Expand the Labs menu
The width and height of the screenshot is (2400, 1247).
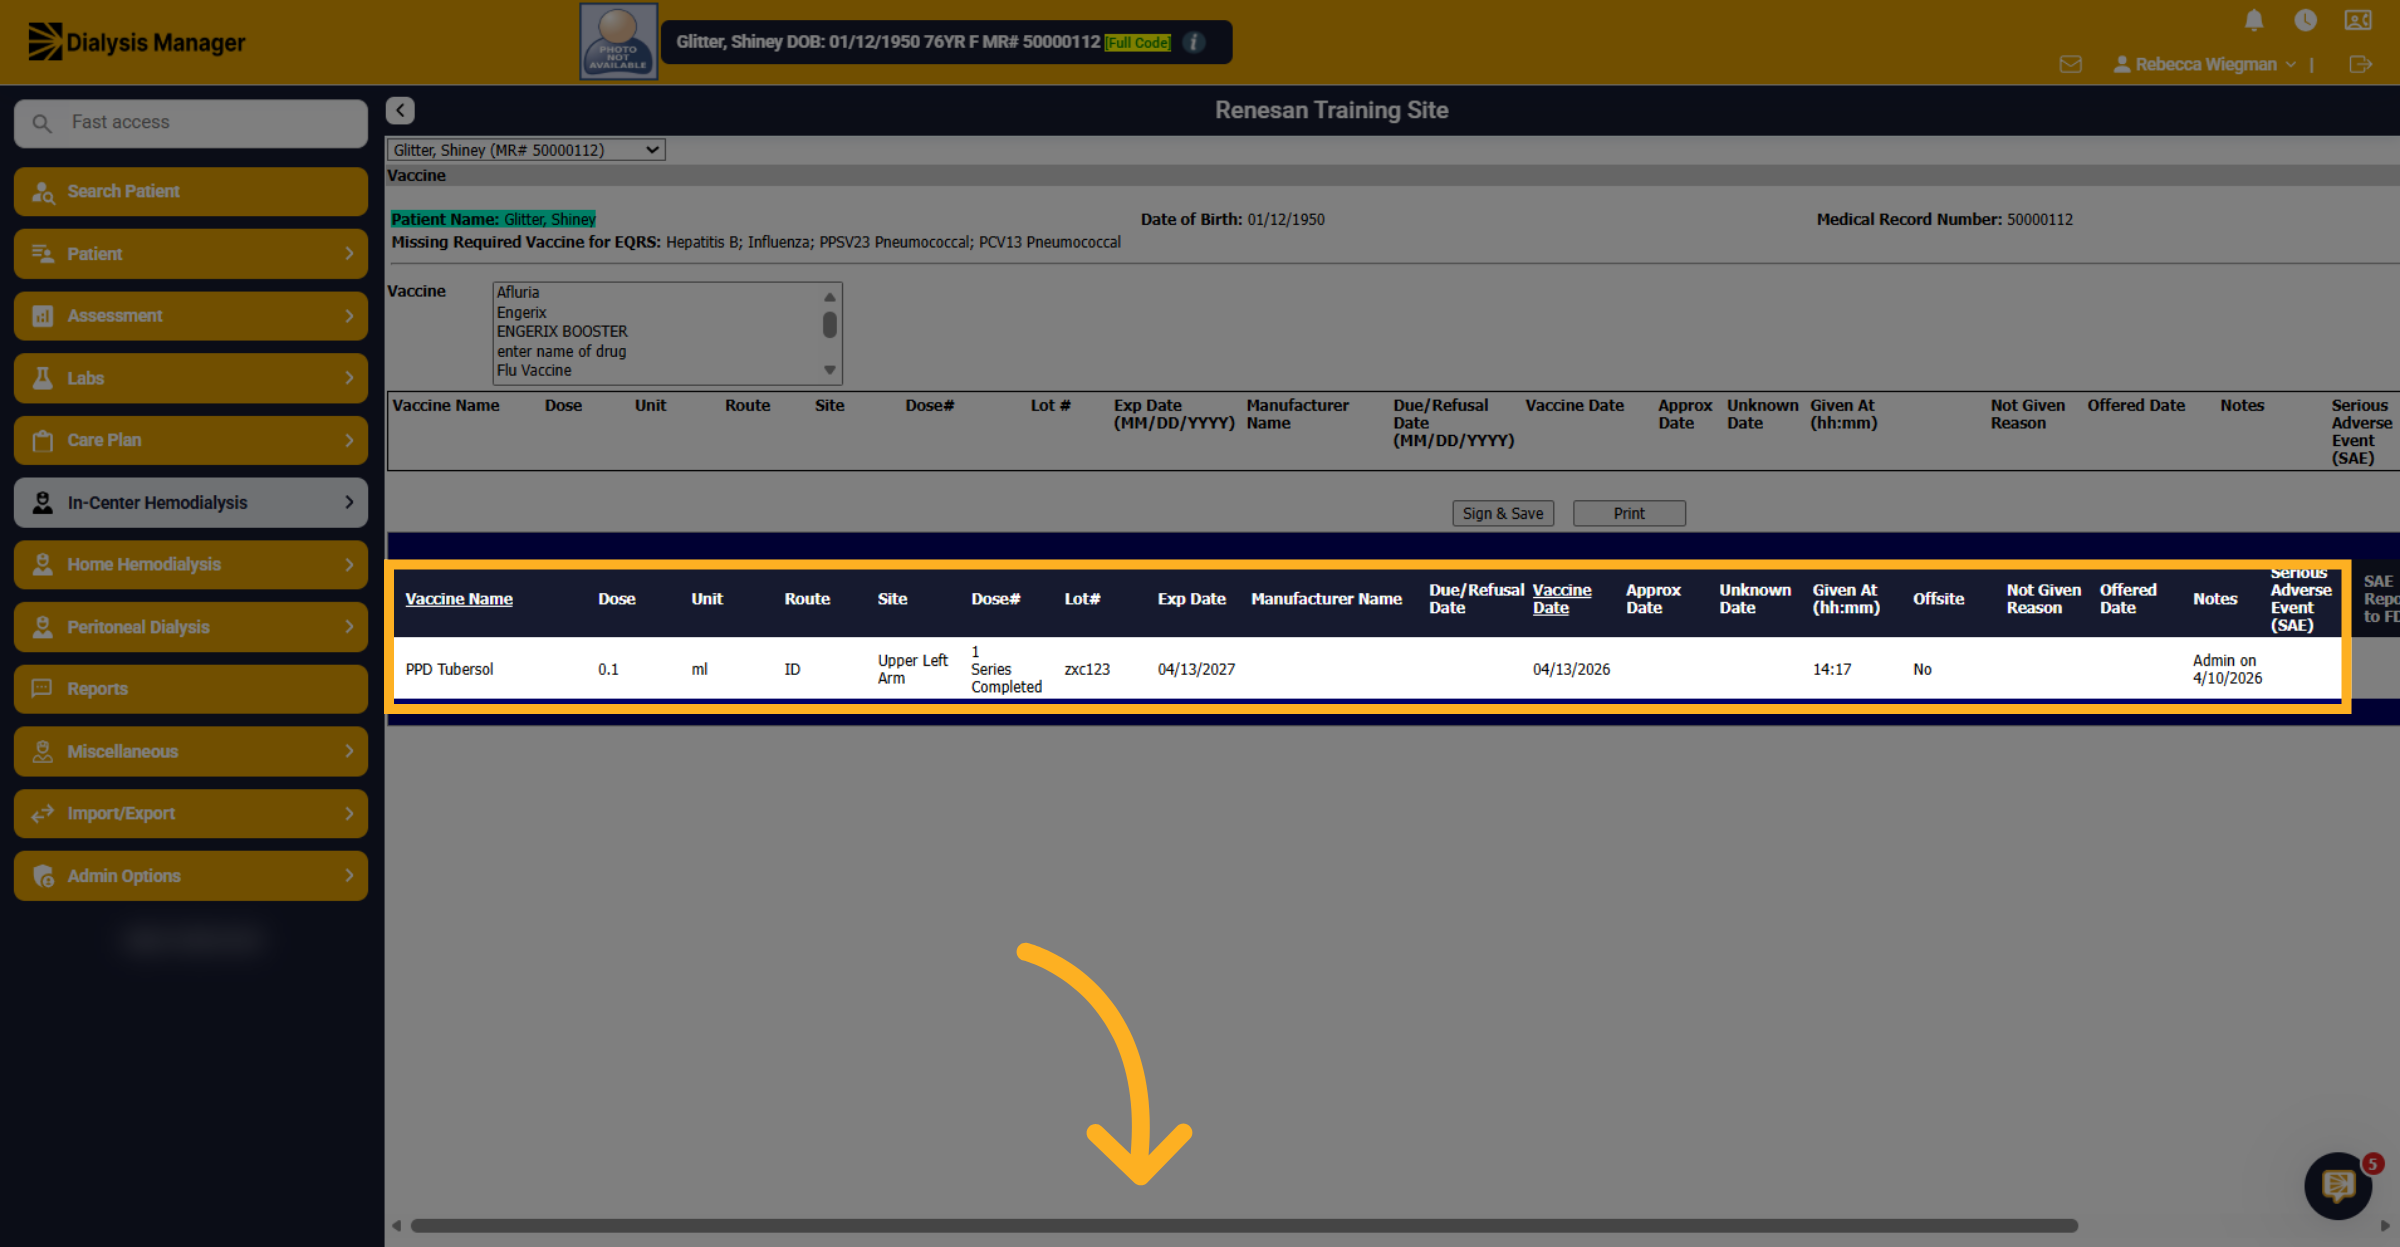tap(191, 378)
